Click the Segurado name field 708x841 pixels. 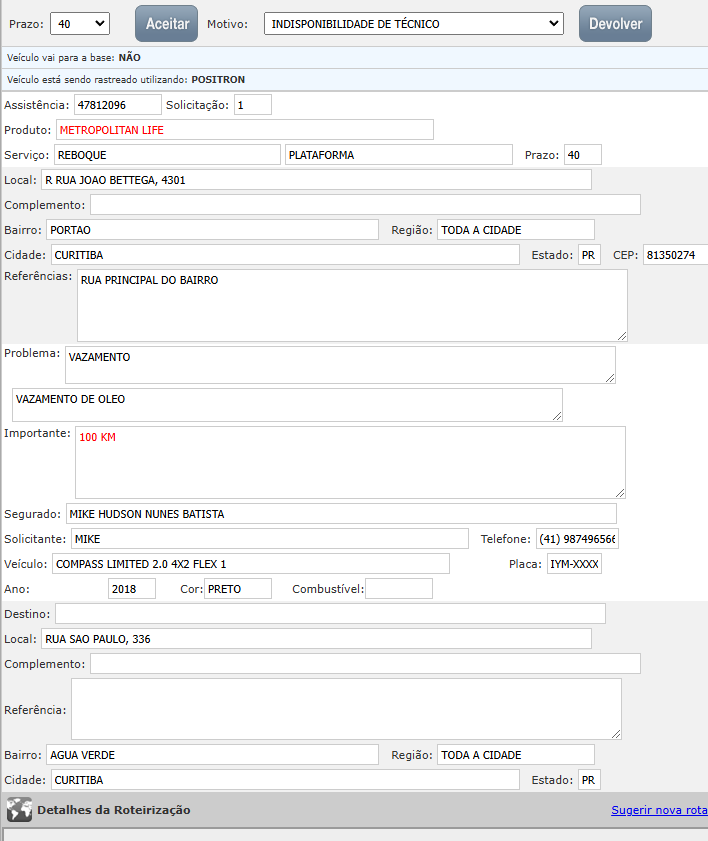pos(341,514)
